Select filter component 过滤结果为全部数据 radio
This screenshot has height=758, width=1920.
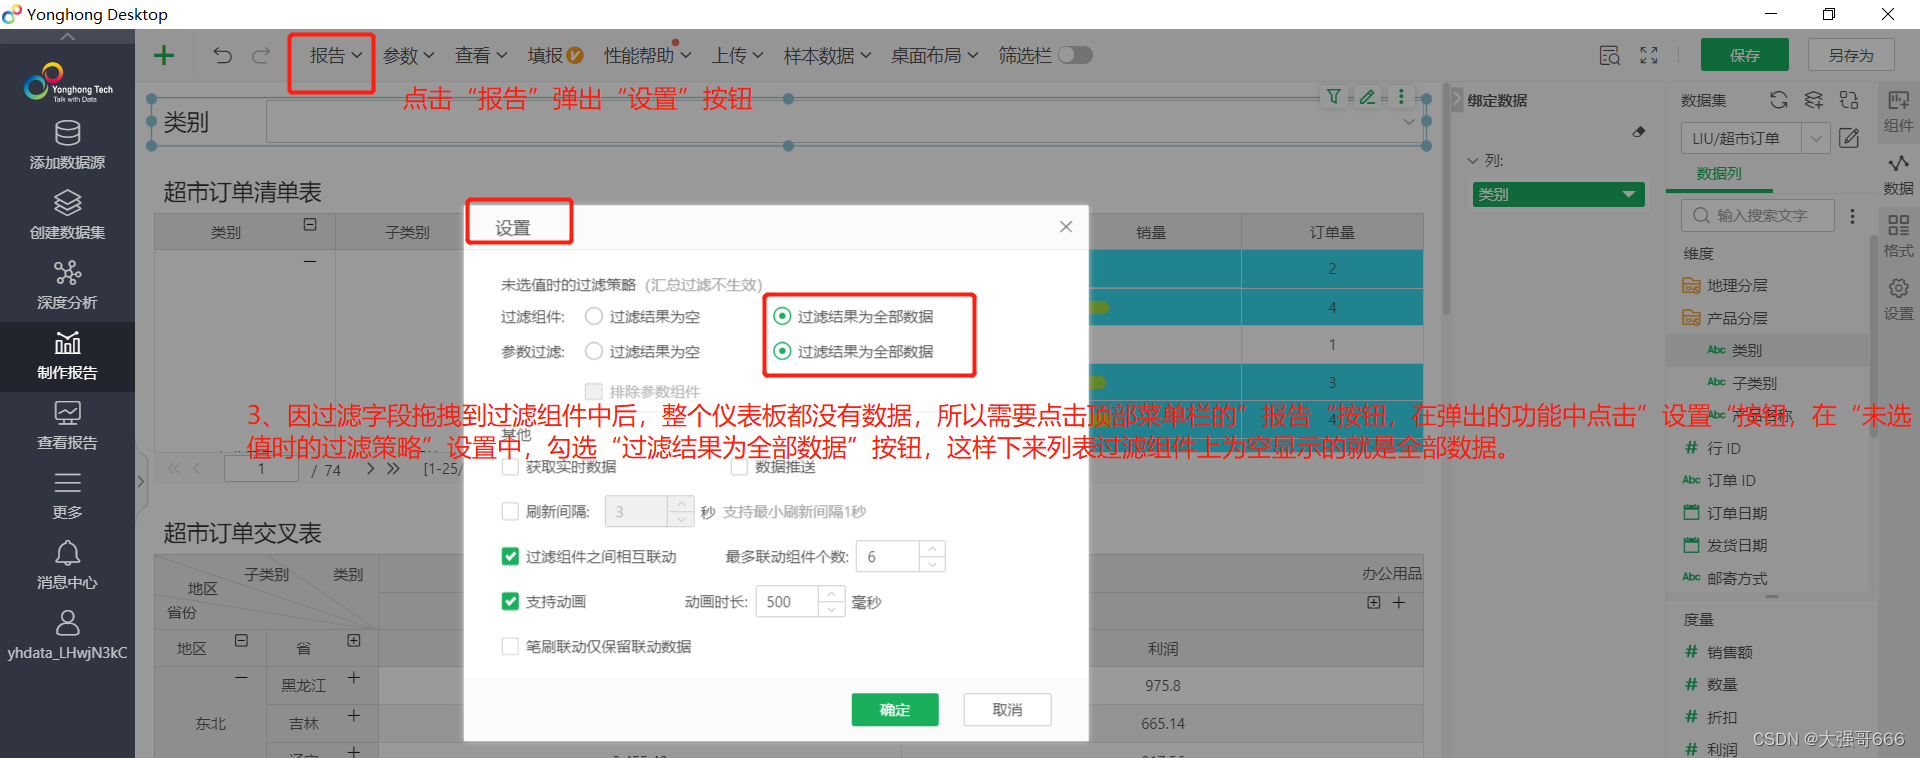tap(783, 316)
